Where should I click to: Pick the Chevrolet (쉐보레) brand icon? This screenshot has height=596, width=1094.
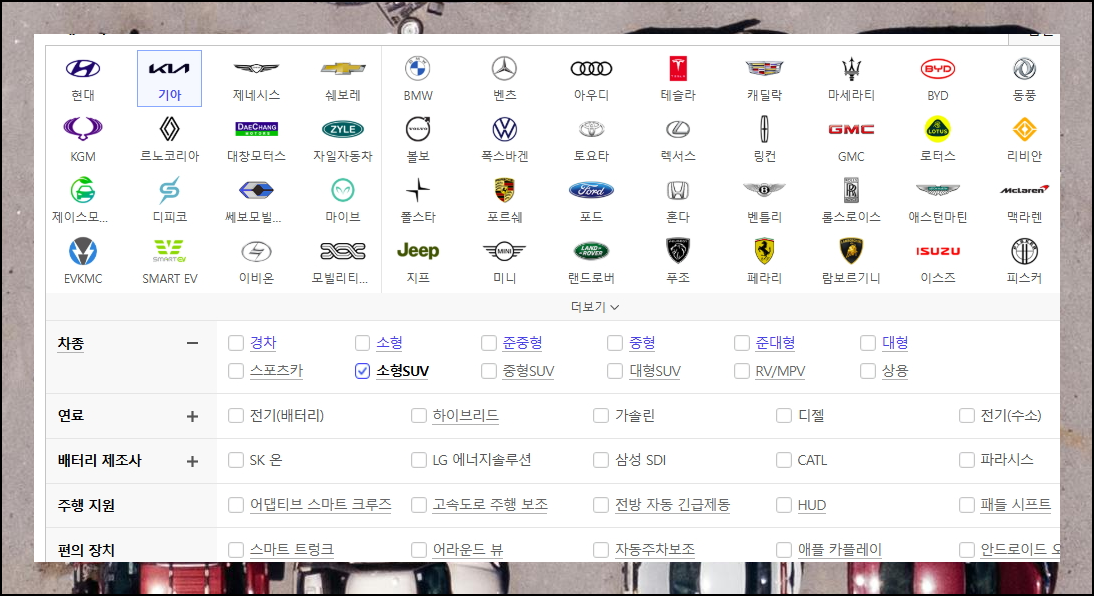[x=343, y=68]
